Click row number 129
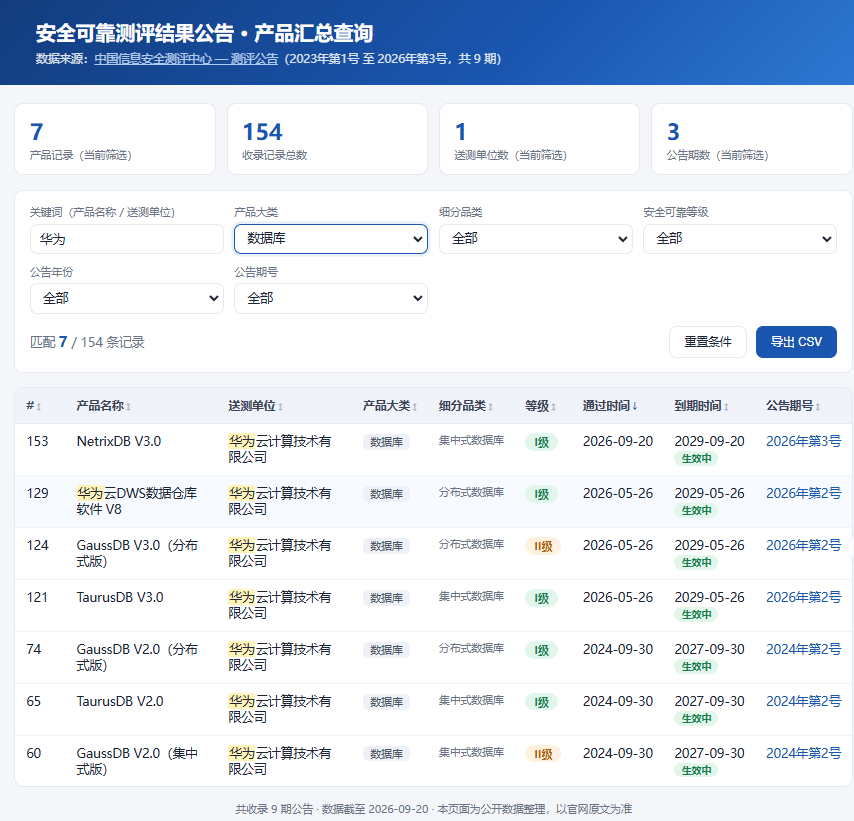The height and width of the screenshot is (821, 854). (38, 493)
